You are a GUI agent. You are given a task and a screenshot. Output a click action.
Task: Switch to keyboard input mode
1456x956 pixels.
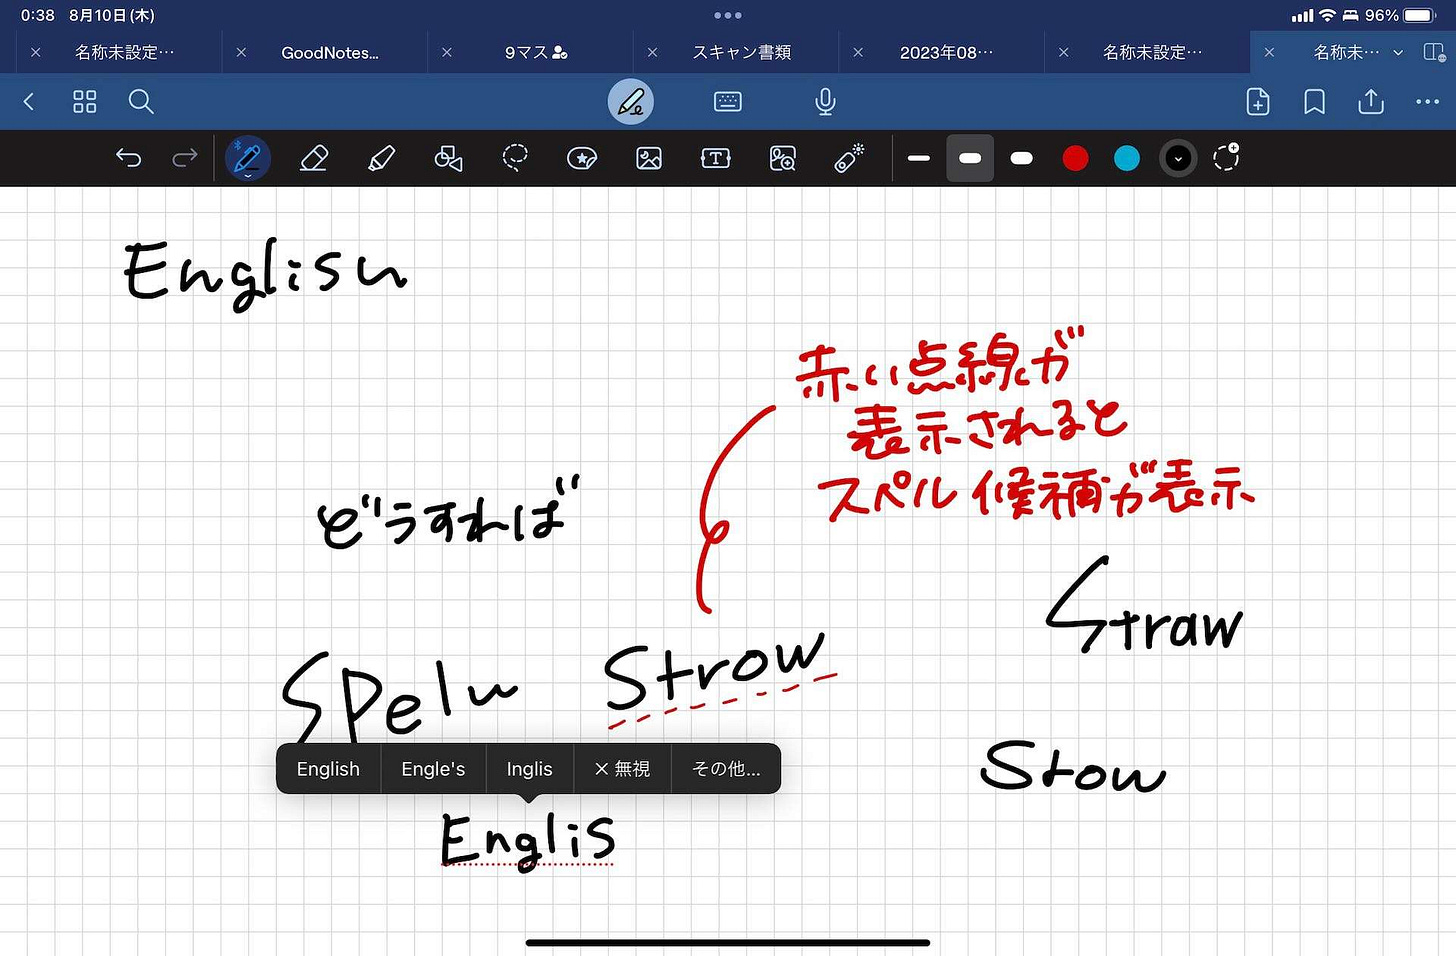click(728, 101)
